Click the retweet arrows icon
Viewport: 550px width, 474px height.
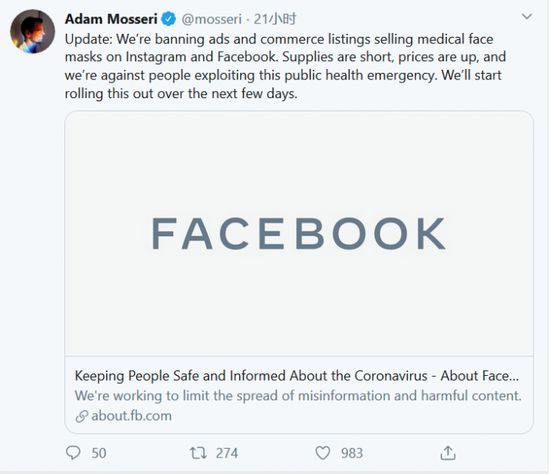pos(198,453)
